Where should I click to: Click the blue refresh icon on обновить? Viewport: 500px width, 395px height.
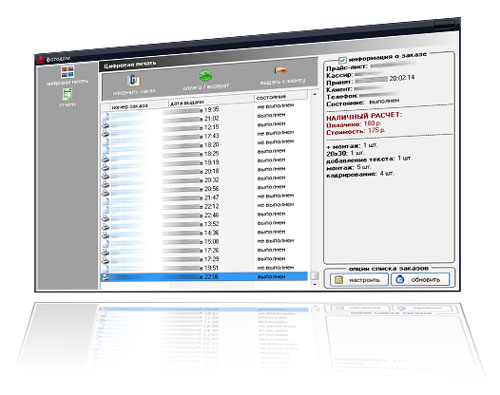coord(399,280)
